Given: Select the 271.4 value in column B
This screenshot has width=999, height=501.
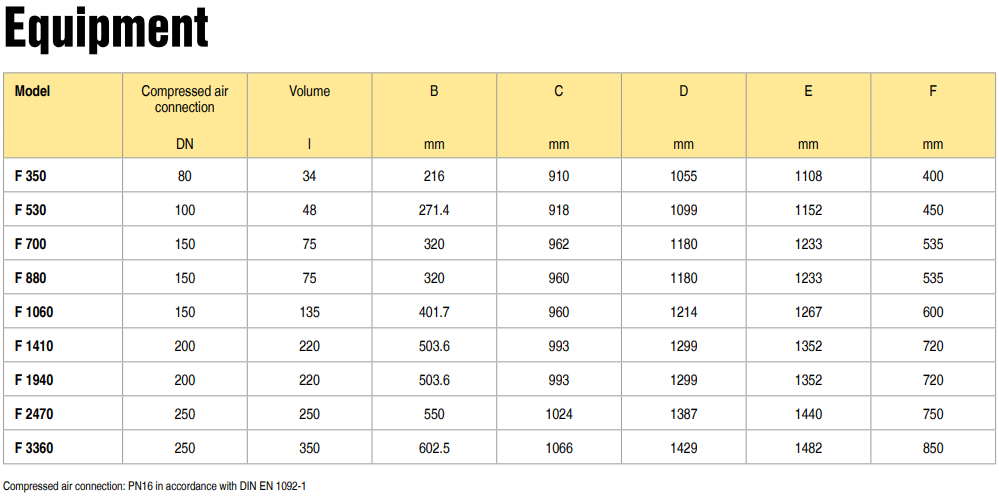Looking at the screenshot, I should click(434, 210).
